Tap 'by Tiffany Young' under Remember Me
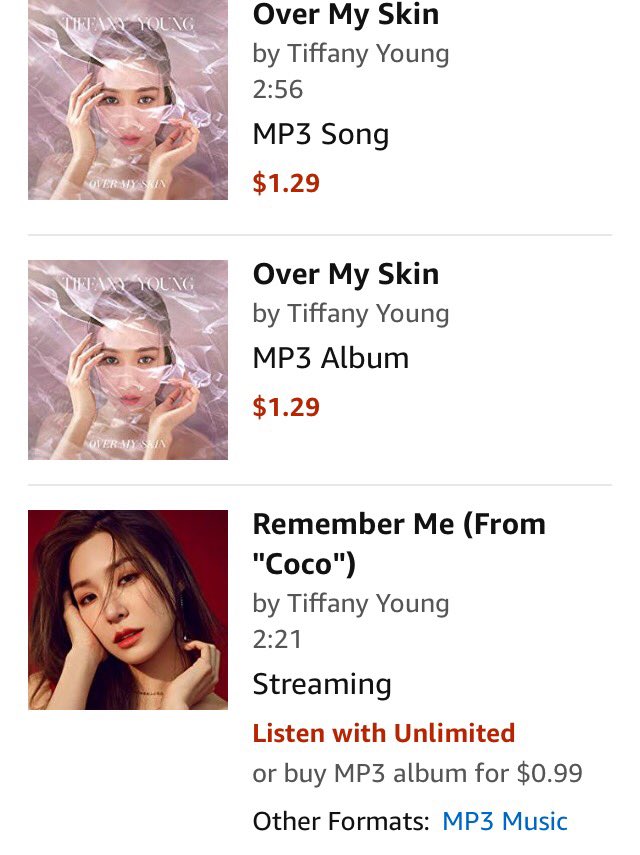 tap(350, 603)
